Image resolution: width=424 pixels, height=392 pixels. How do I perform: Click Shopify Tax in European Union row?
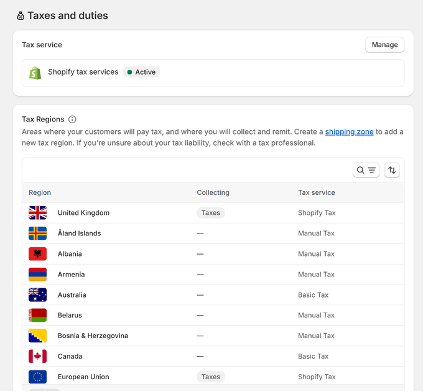317,377
